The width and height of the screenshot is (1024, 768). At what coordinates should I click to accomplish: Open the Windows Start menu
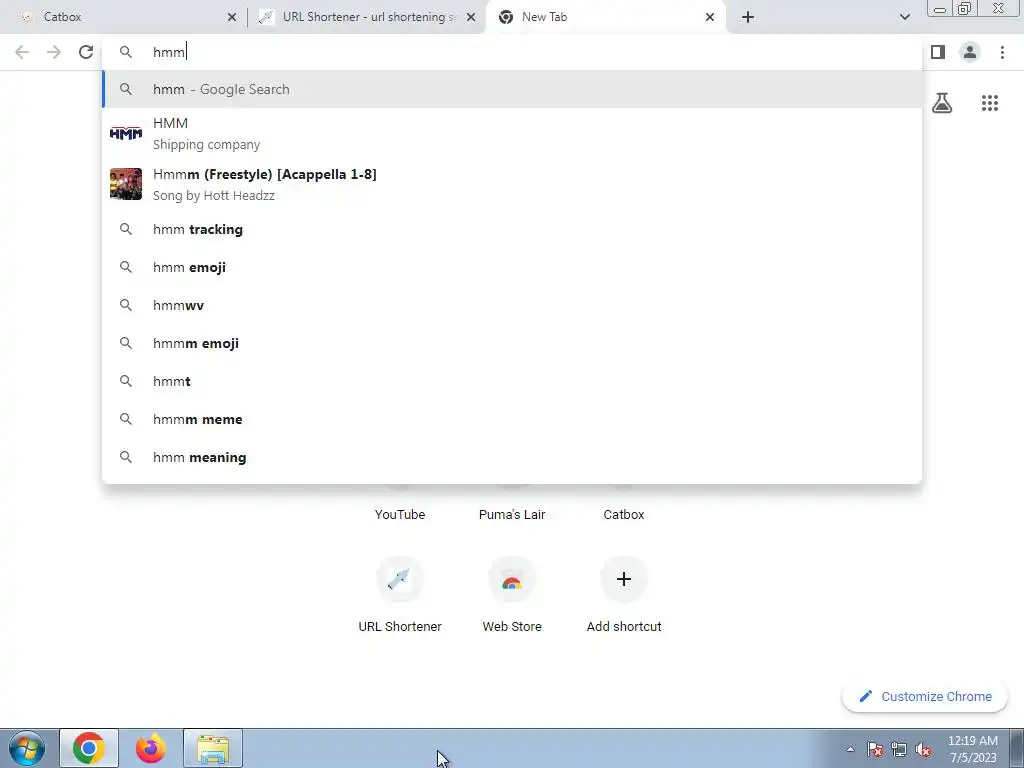27,748
